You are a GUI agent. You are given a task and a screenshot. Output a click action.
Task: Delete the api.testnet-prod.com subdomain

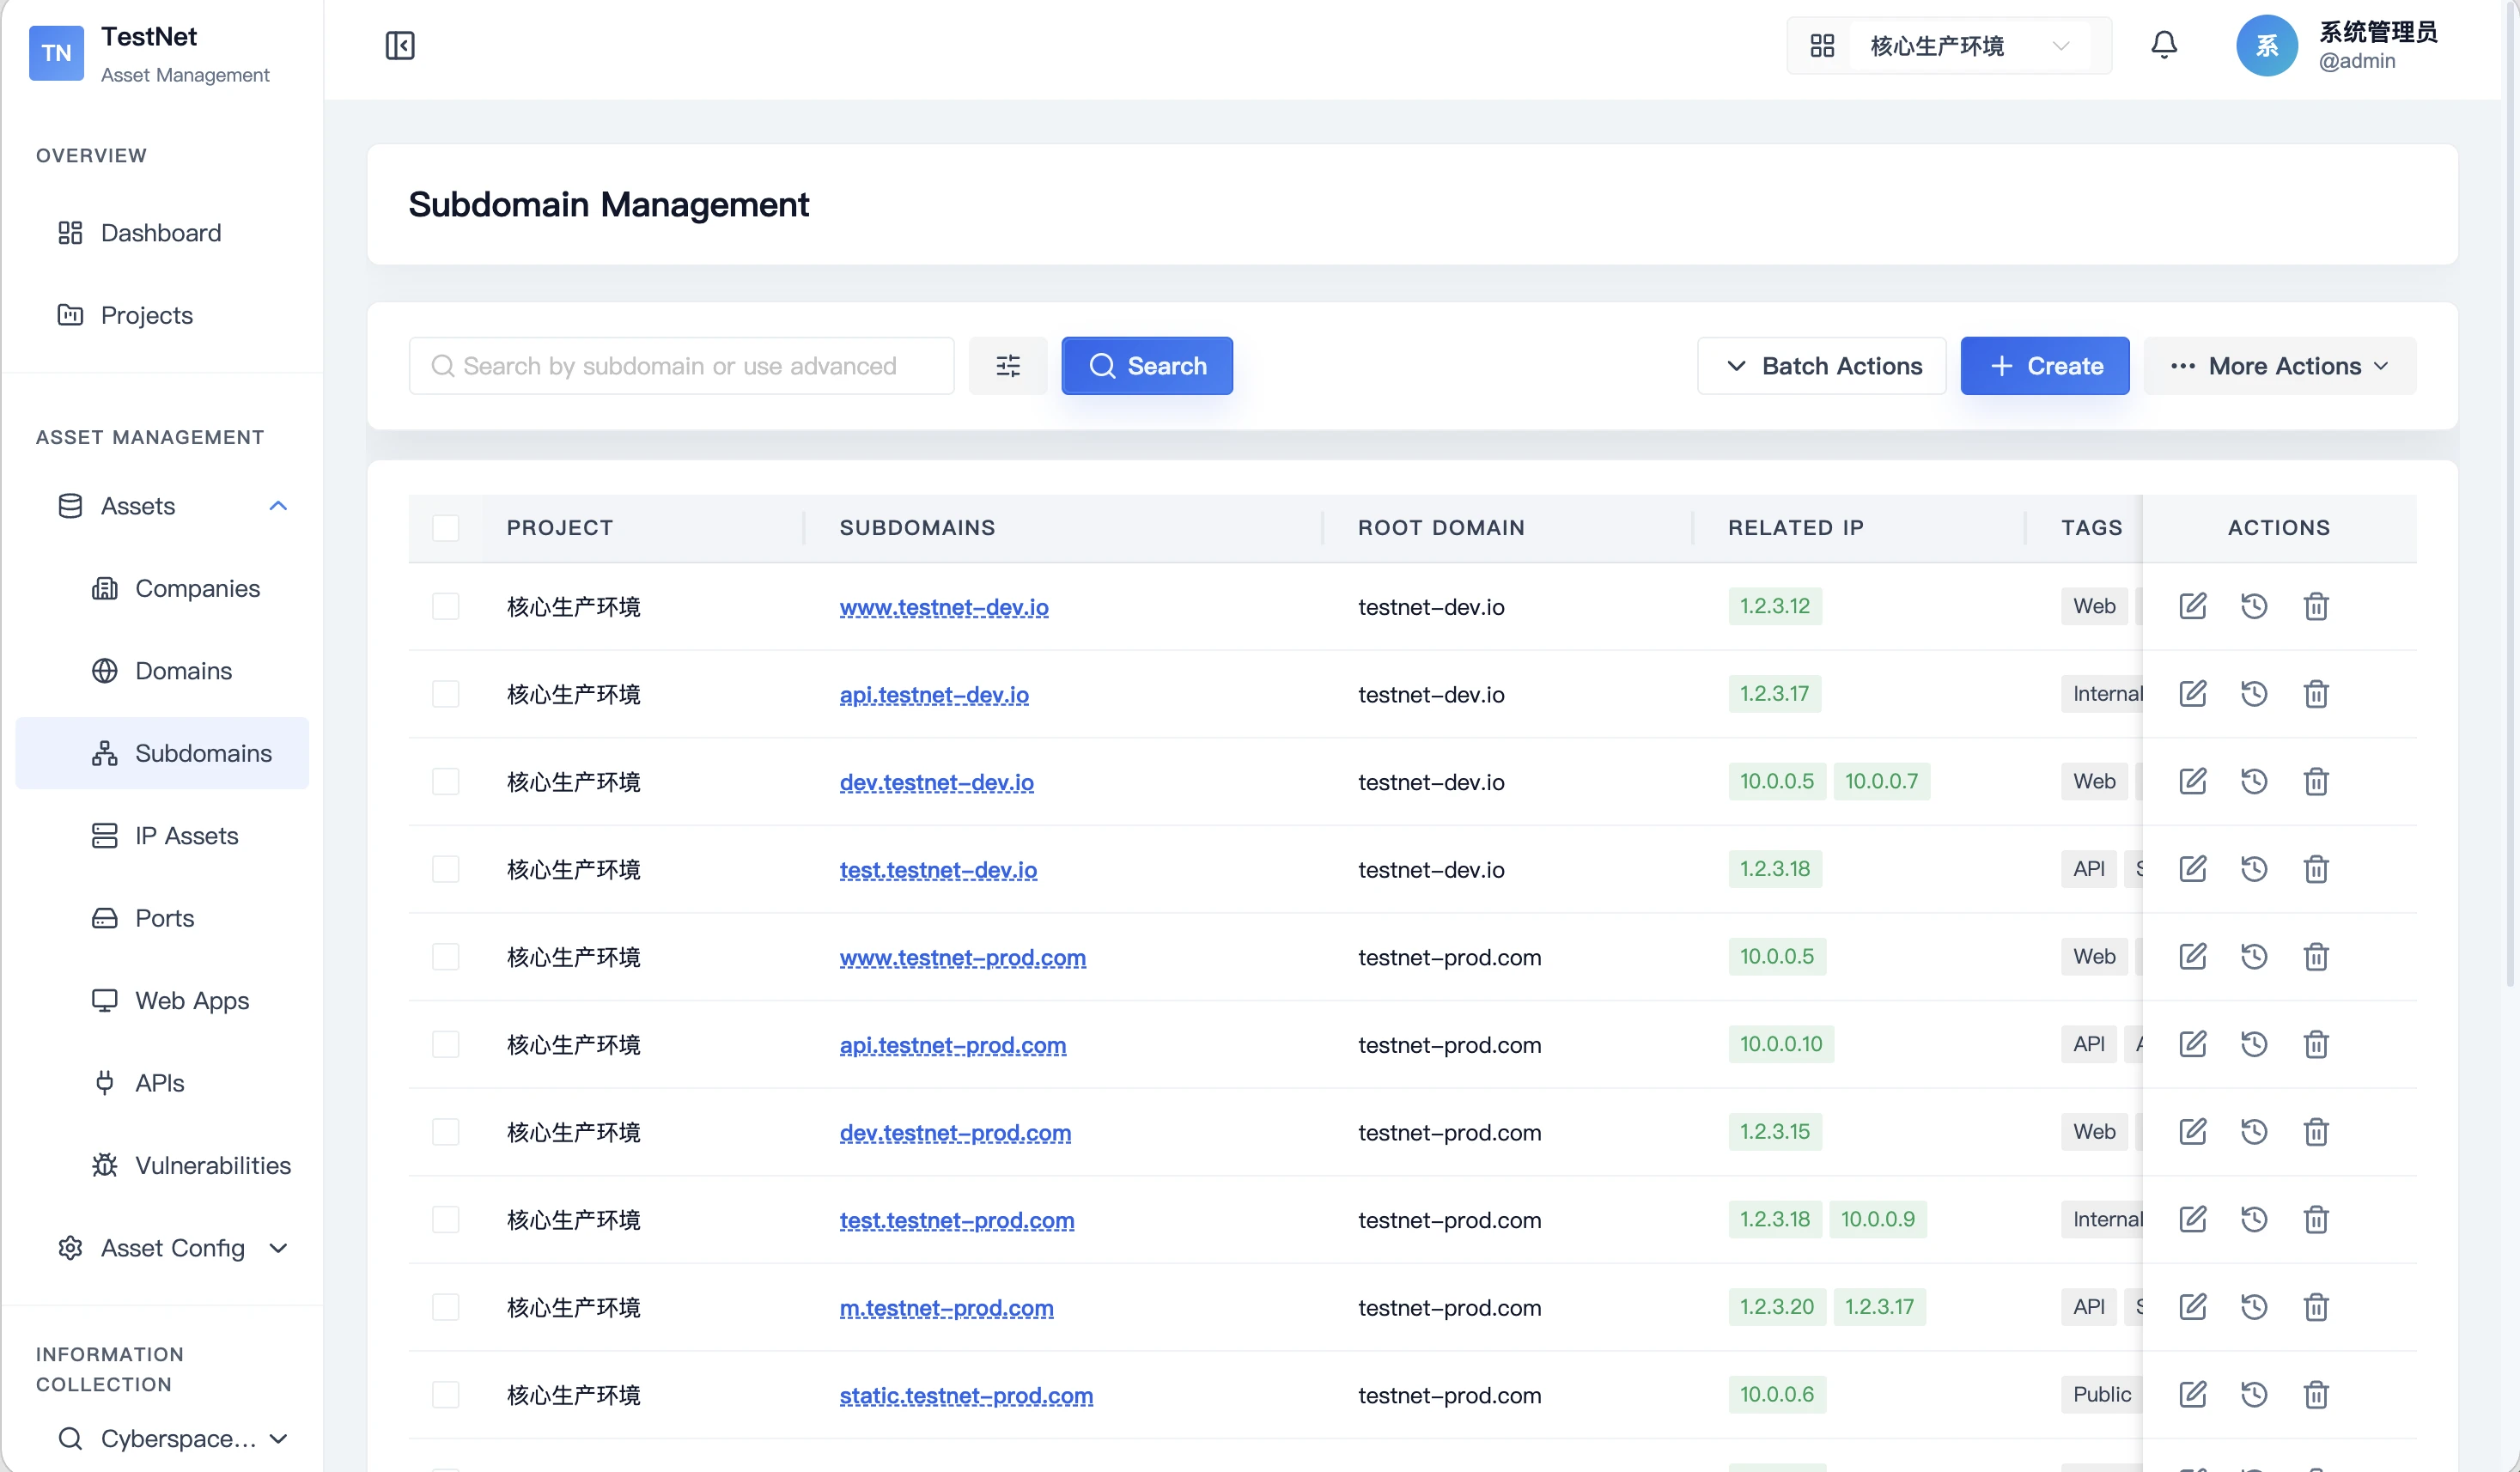click(x=2316, y=1044)
